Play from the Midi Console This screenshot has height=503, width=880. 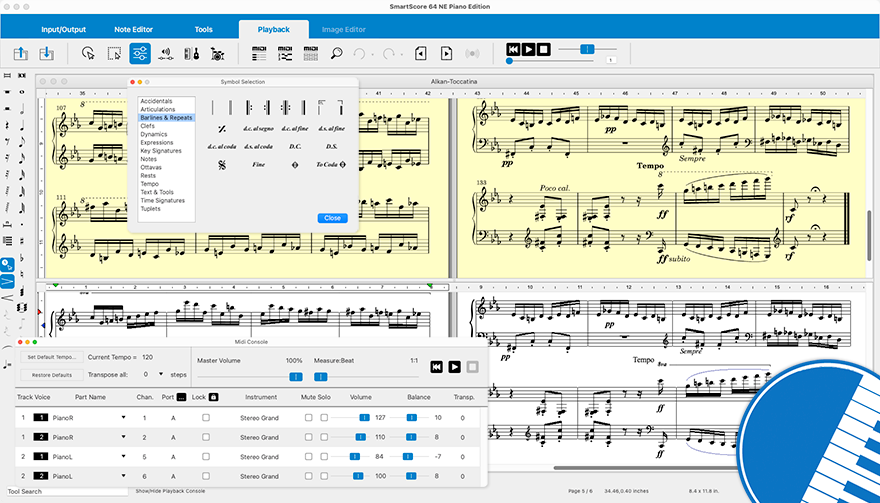pos(455,367)
